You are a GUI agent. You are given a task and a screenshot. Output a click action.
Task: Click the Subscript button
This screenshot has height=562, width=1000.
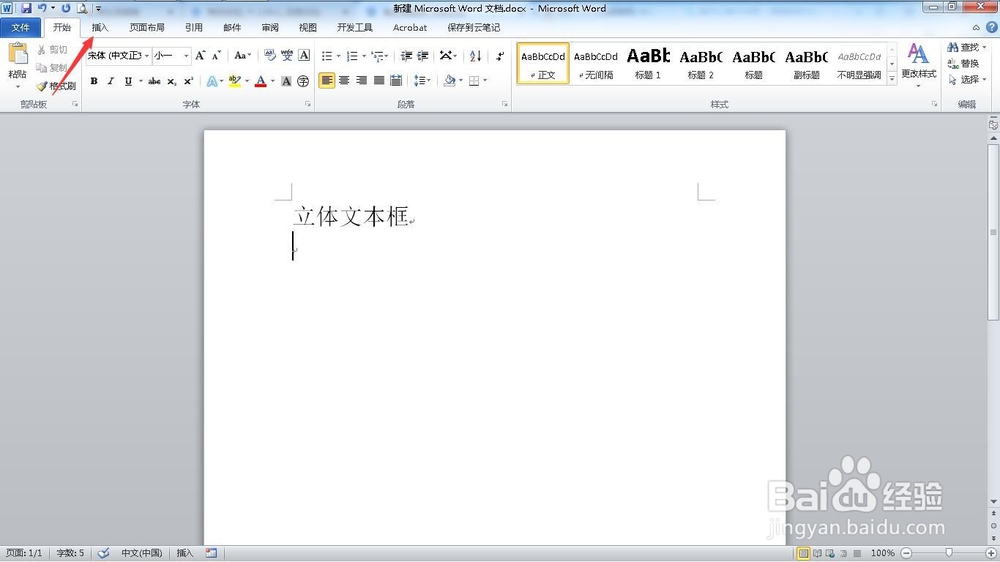(x=172, y=81)
